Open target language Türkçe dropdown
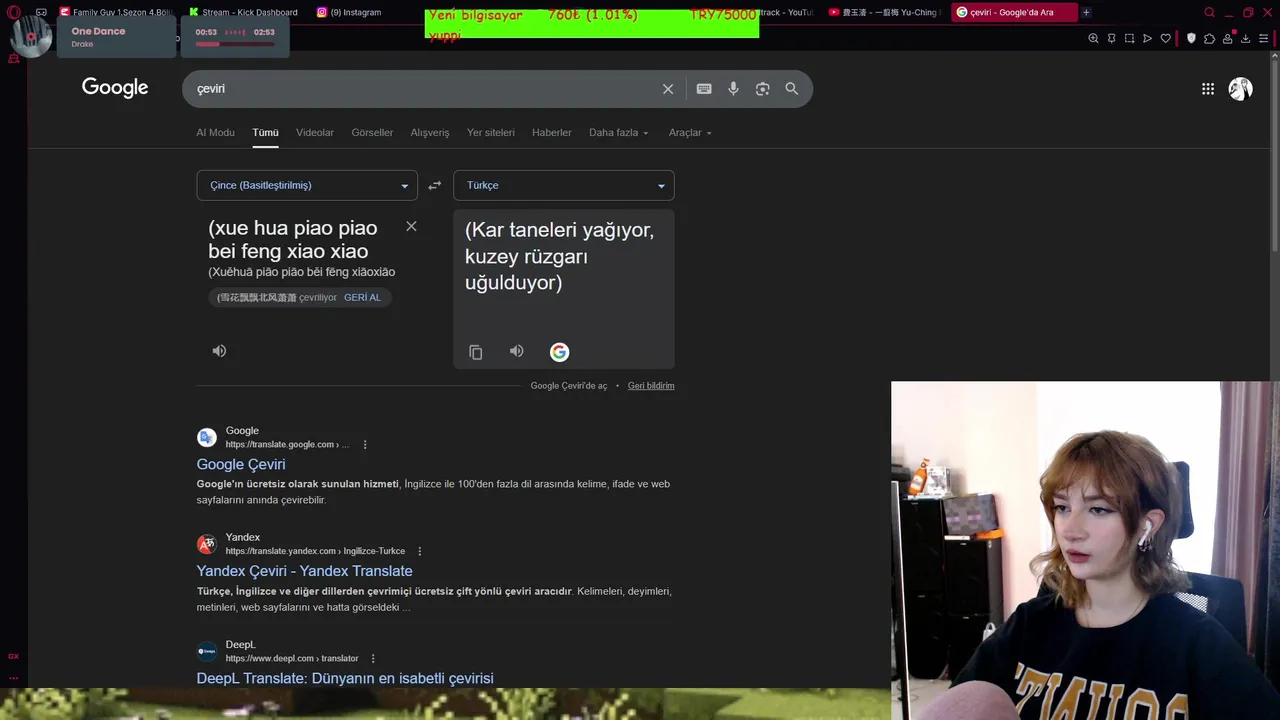The image size is (1280, 720). [x=564, y=185]
